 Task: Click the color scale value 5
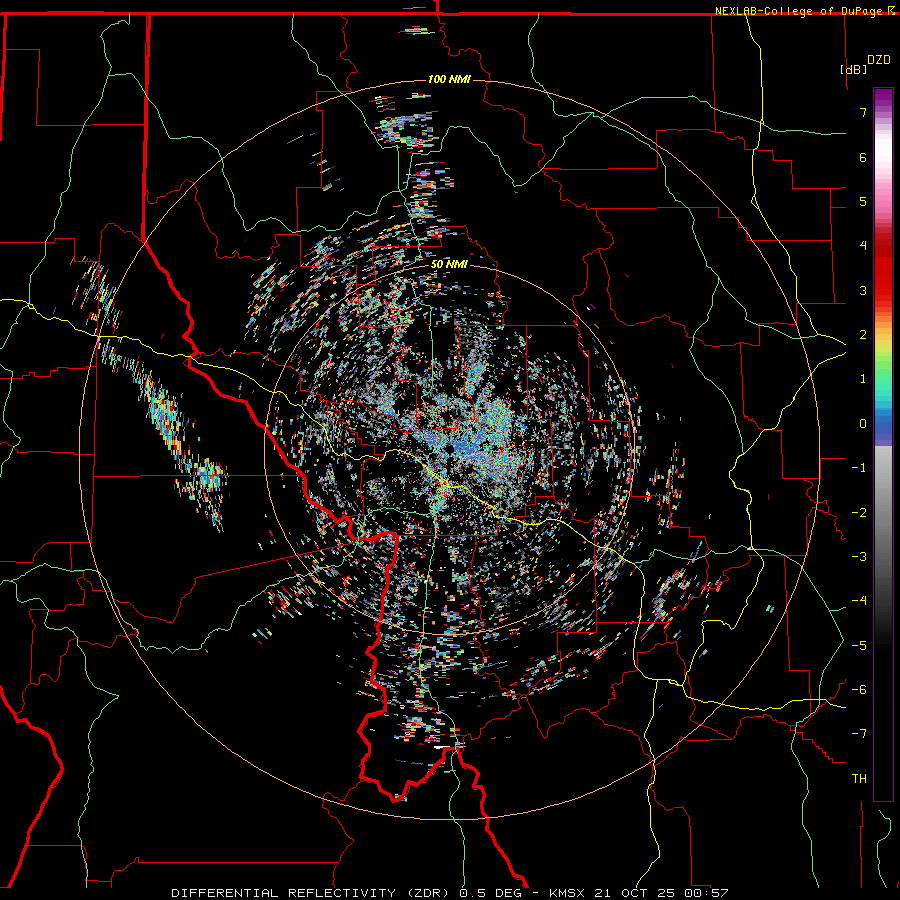863,201
